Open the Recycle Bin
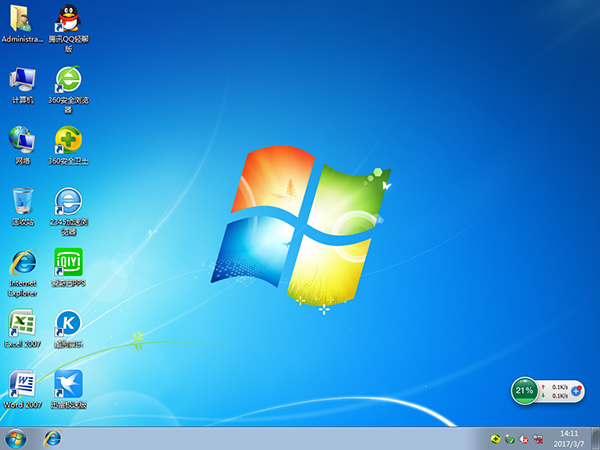Viewport: 600px width, 450px height. coord(22,200)
